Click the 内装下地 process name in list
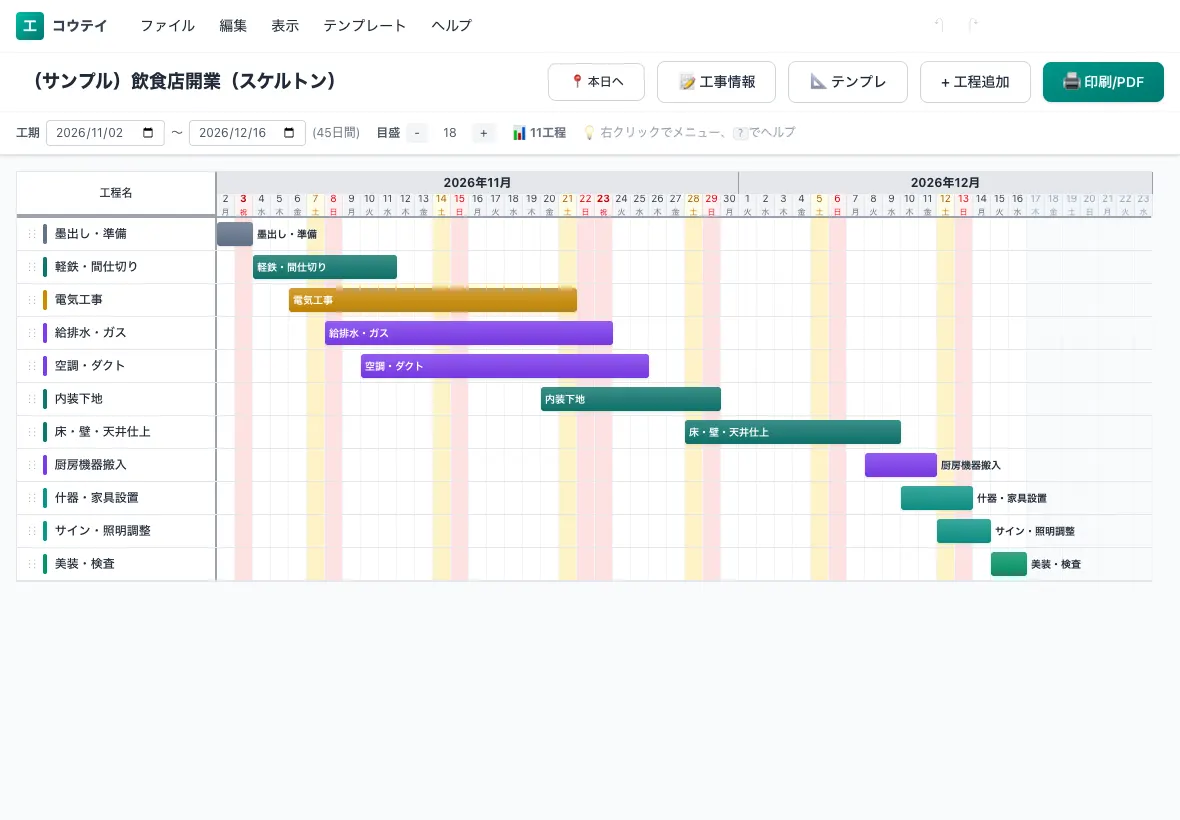The height and width of the screenshot is (820, 1180). tap(79, 399)
